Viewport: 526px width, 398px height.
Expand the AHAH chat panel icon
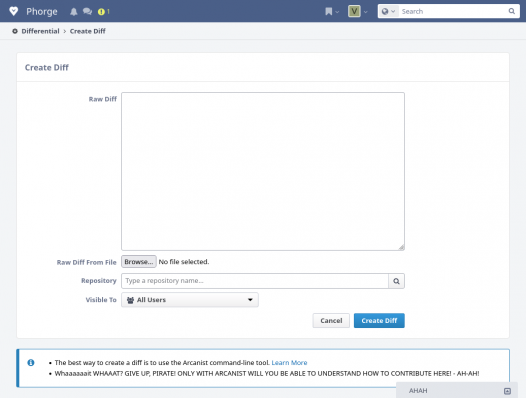[x=507, y=391]
